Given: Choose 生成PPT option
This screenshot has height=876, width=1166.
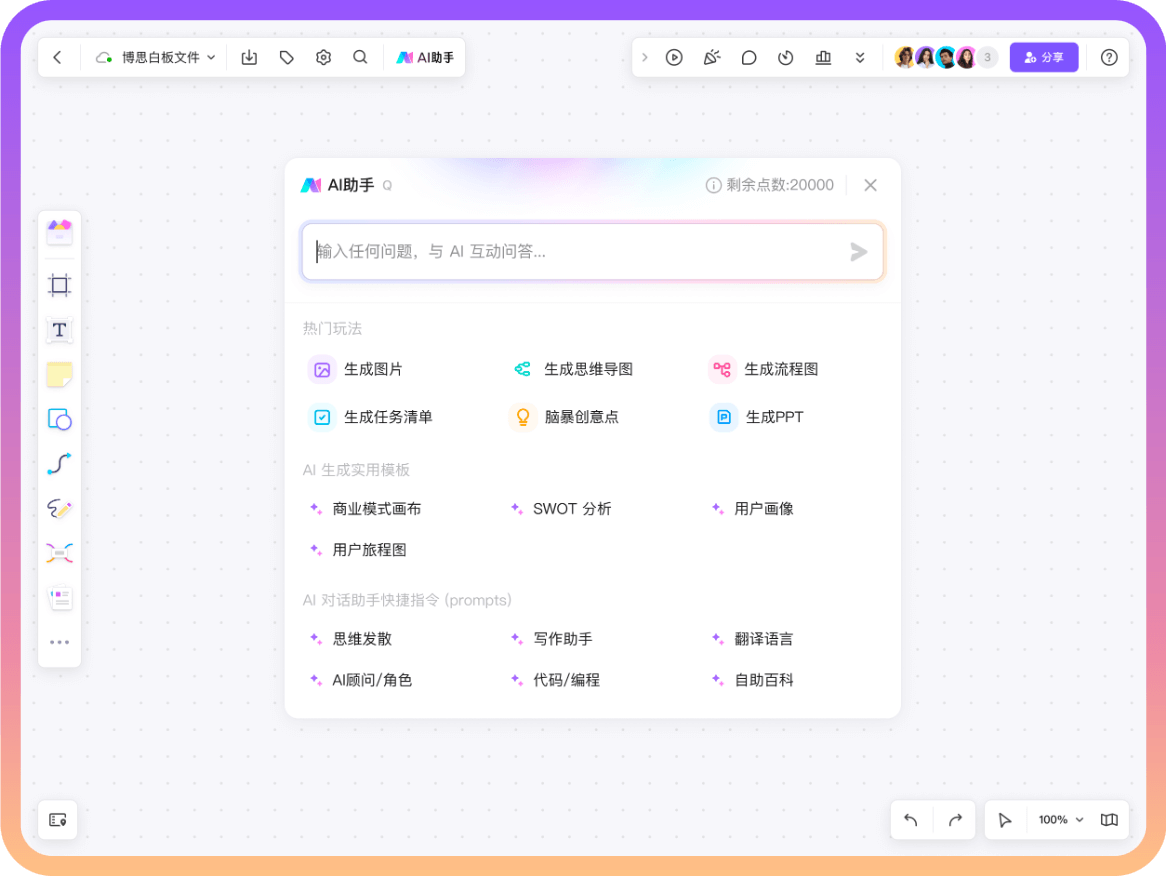Looking at the screenshot, I should (756, 417).
